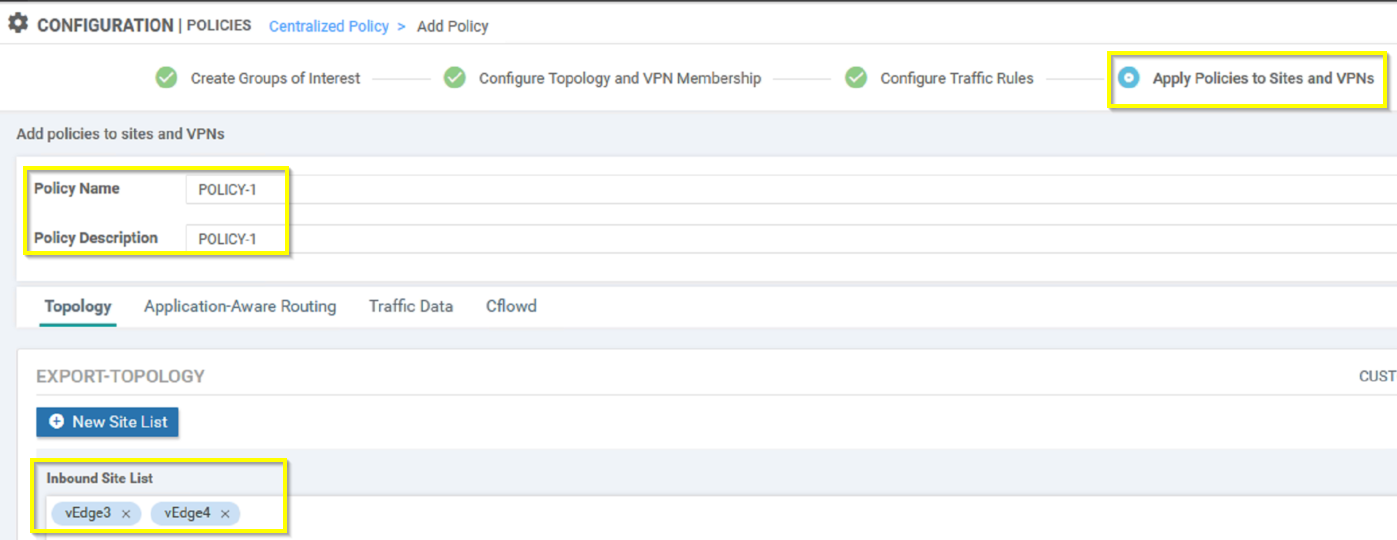Click the Inbound Site List label
This screenshot has width=1397, height=540.
pos(100,478)
